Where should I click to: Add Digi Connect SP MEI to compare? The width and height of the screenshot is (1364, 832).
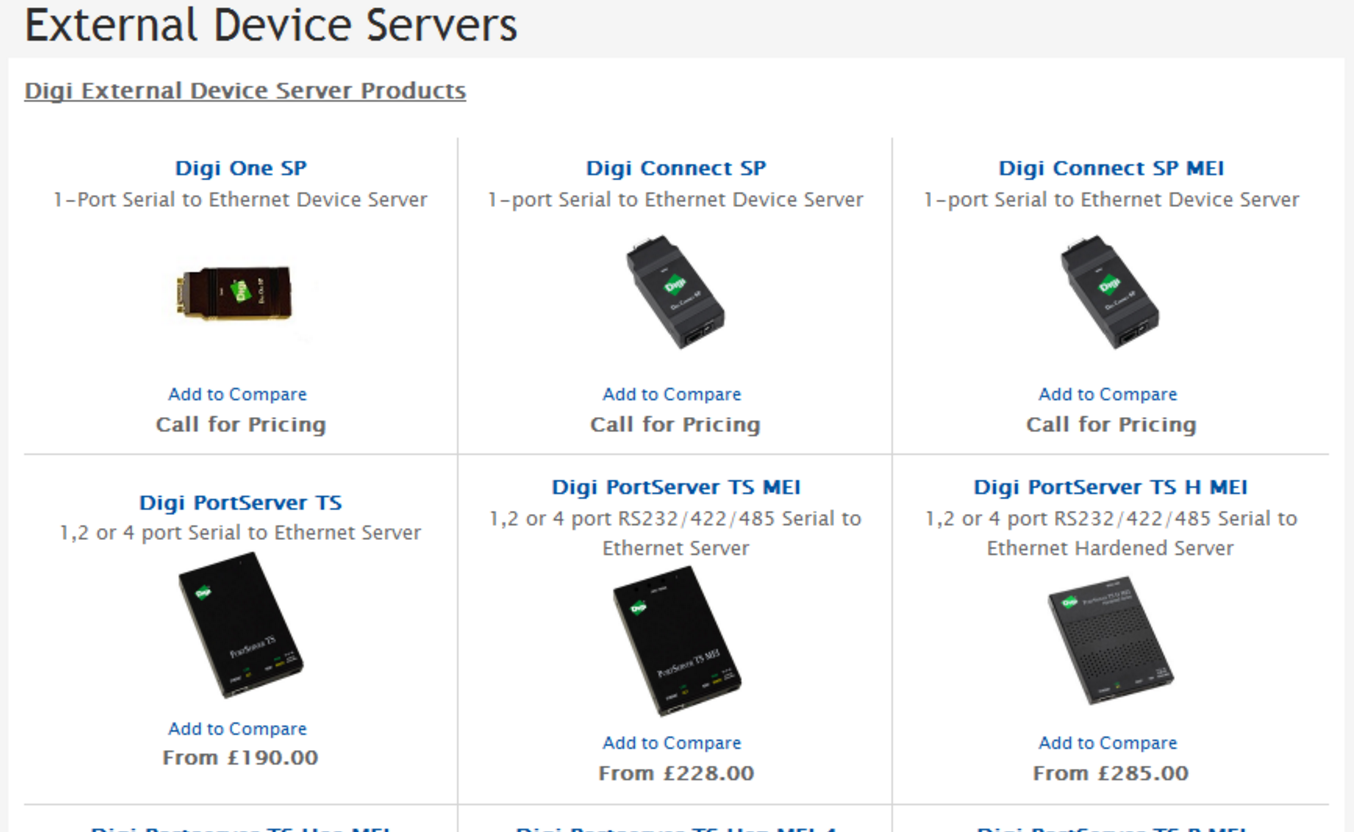click(x=1107, y=394)
